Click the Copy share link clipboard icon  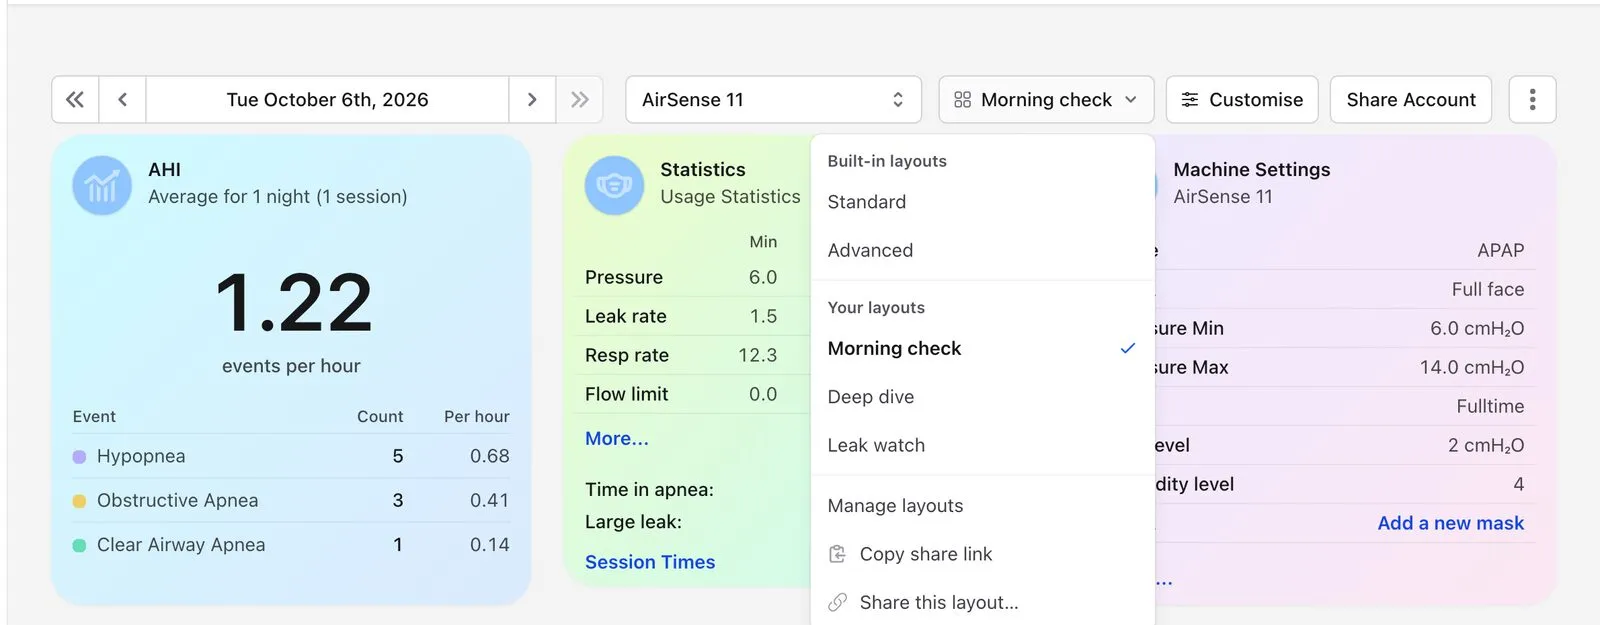point(838,554)
